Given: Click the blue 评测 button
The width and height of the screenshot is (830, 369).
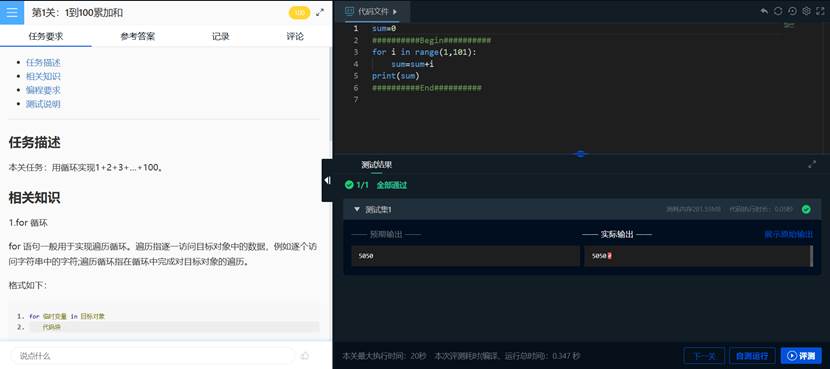Looking at the screenshot, I should (801, 356).
